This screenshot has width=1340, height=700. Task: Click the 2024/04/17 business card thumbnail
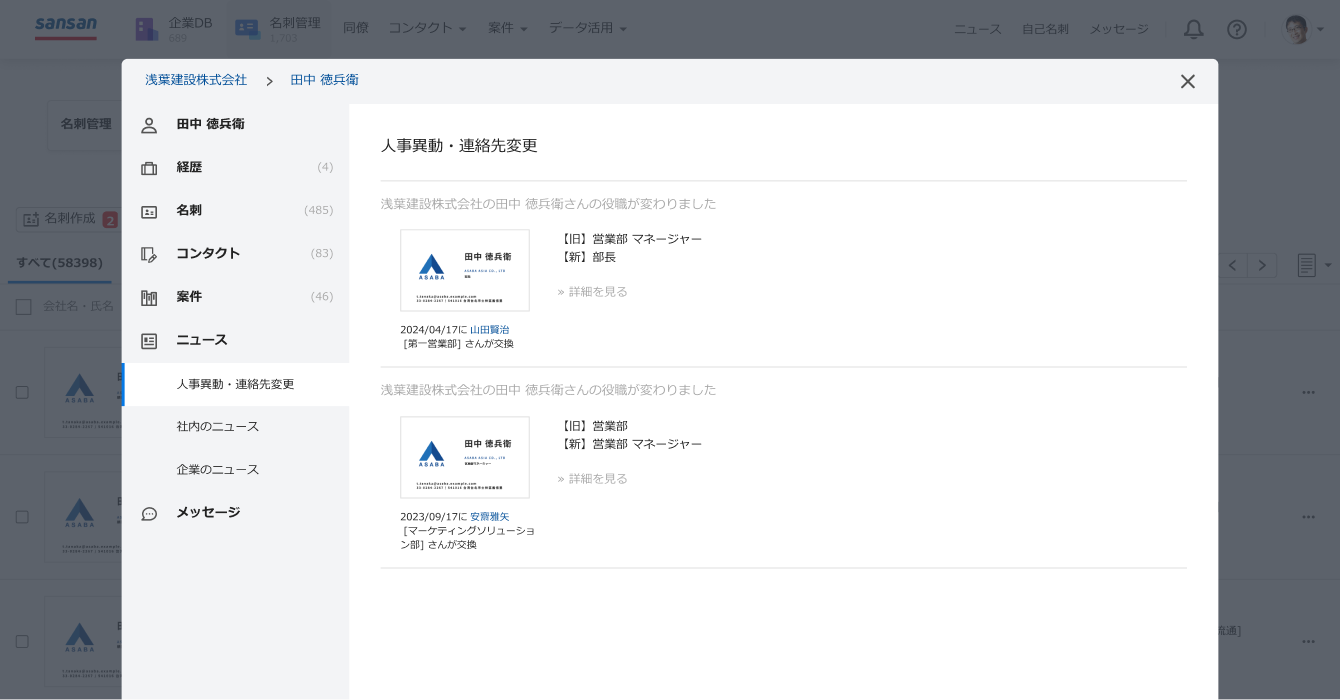[x=465, y=270]
